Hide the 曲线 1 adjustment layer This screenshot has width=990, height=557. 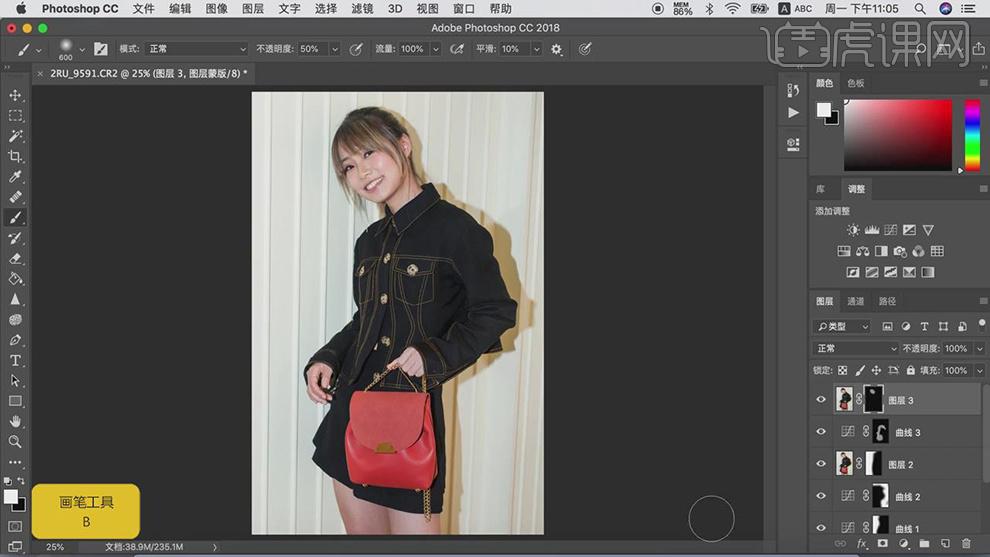(821, 527)
